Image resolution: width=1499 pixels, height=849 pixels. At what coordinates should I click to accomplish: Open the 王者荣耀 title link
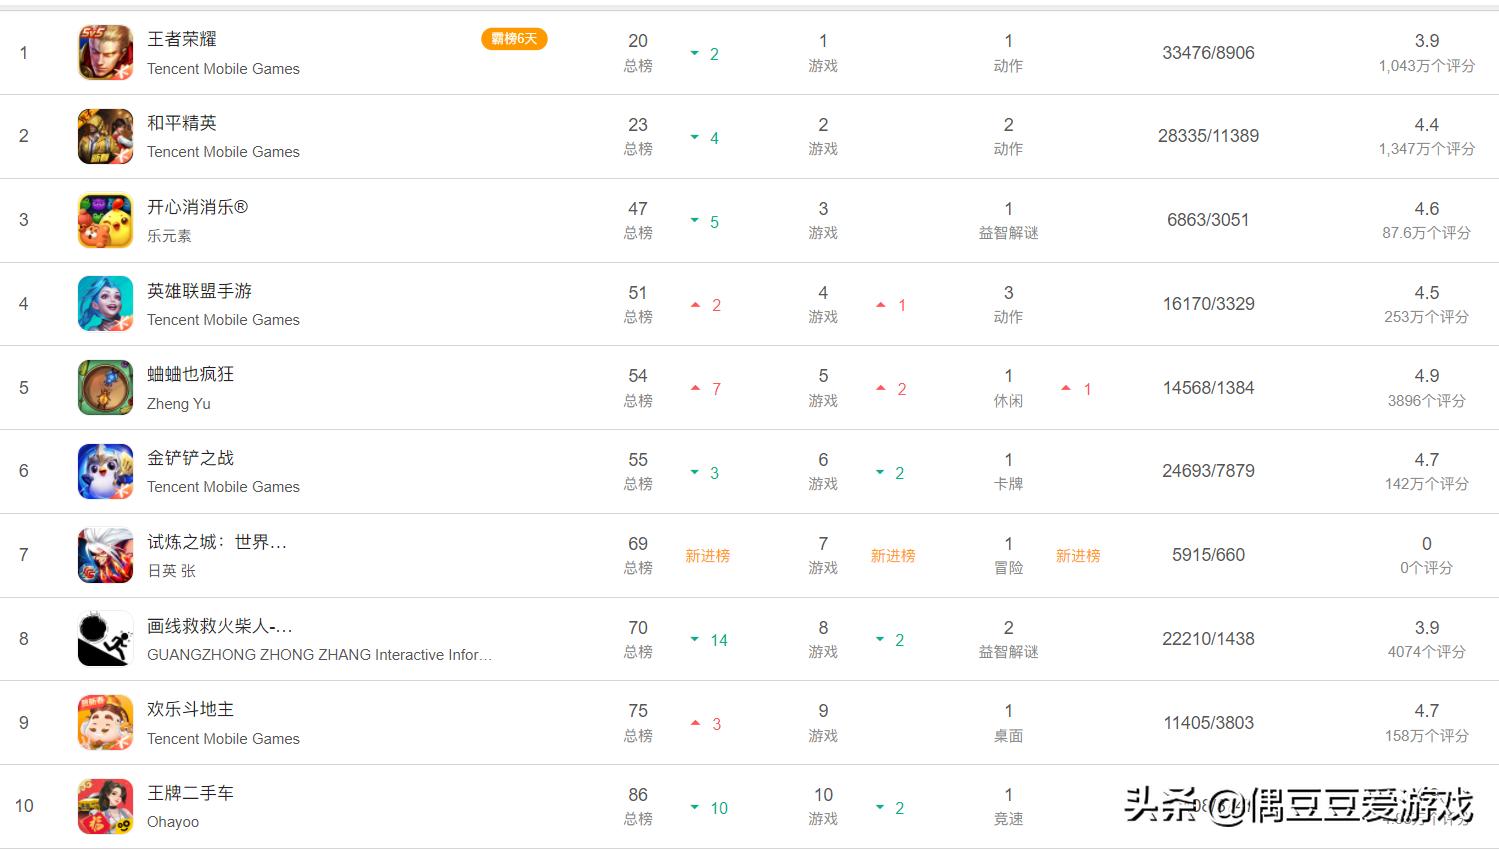182,39
